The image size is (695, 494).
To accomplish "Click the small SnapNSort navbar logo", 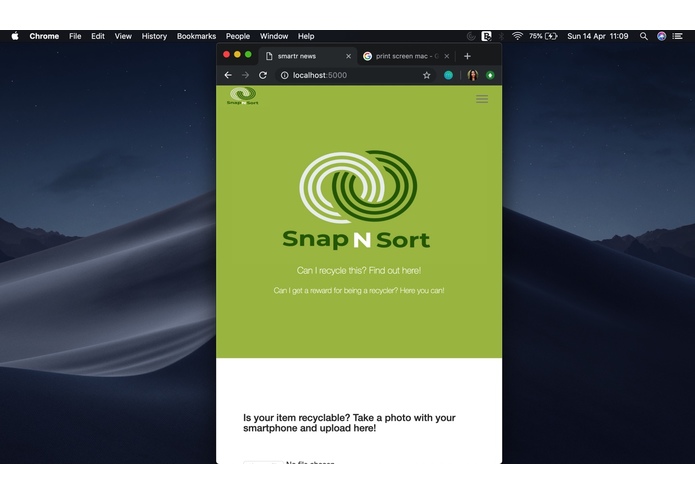I will click(242, 96).
